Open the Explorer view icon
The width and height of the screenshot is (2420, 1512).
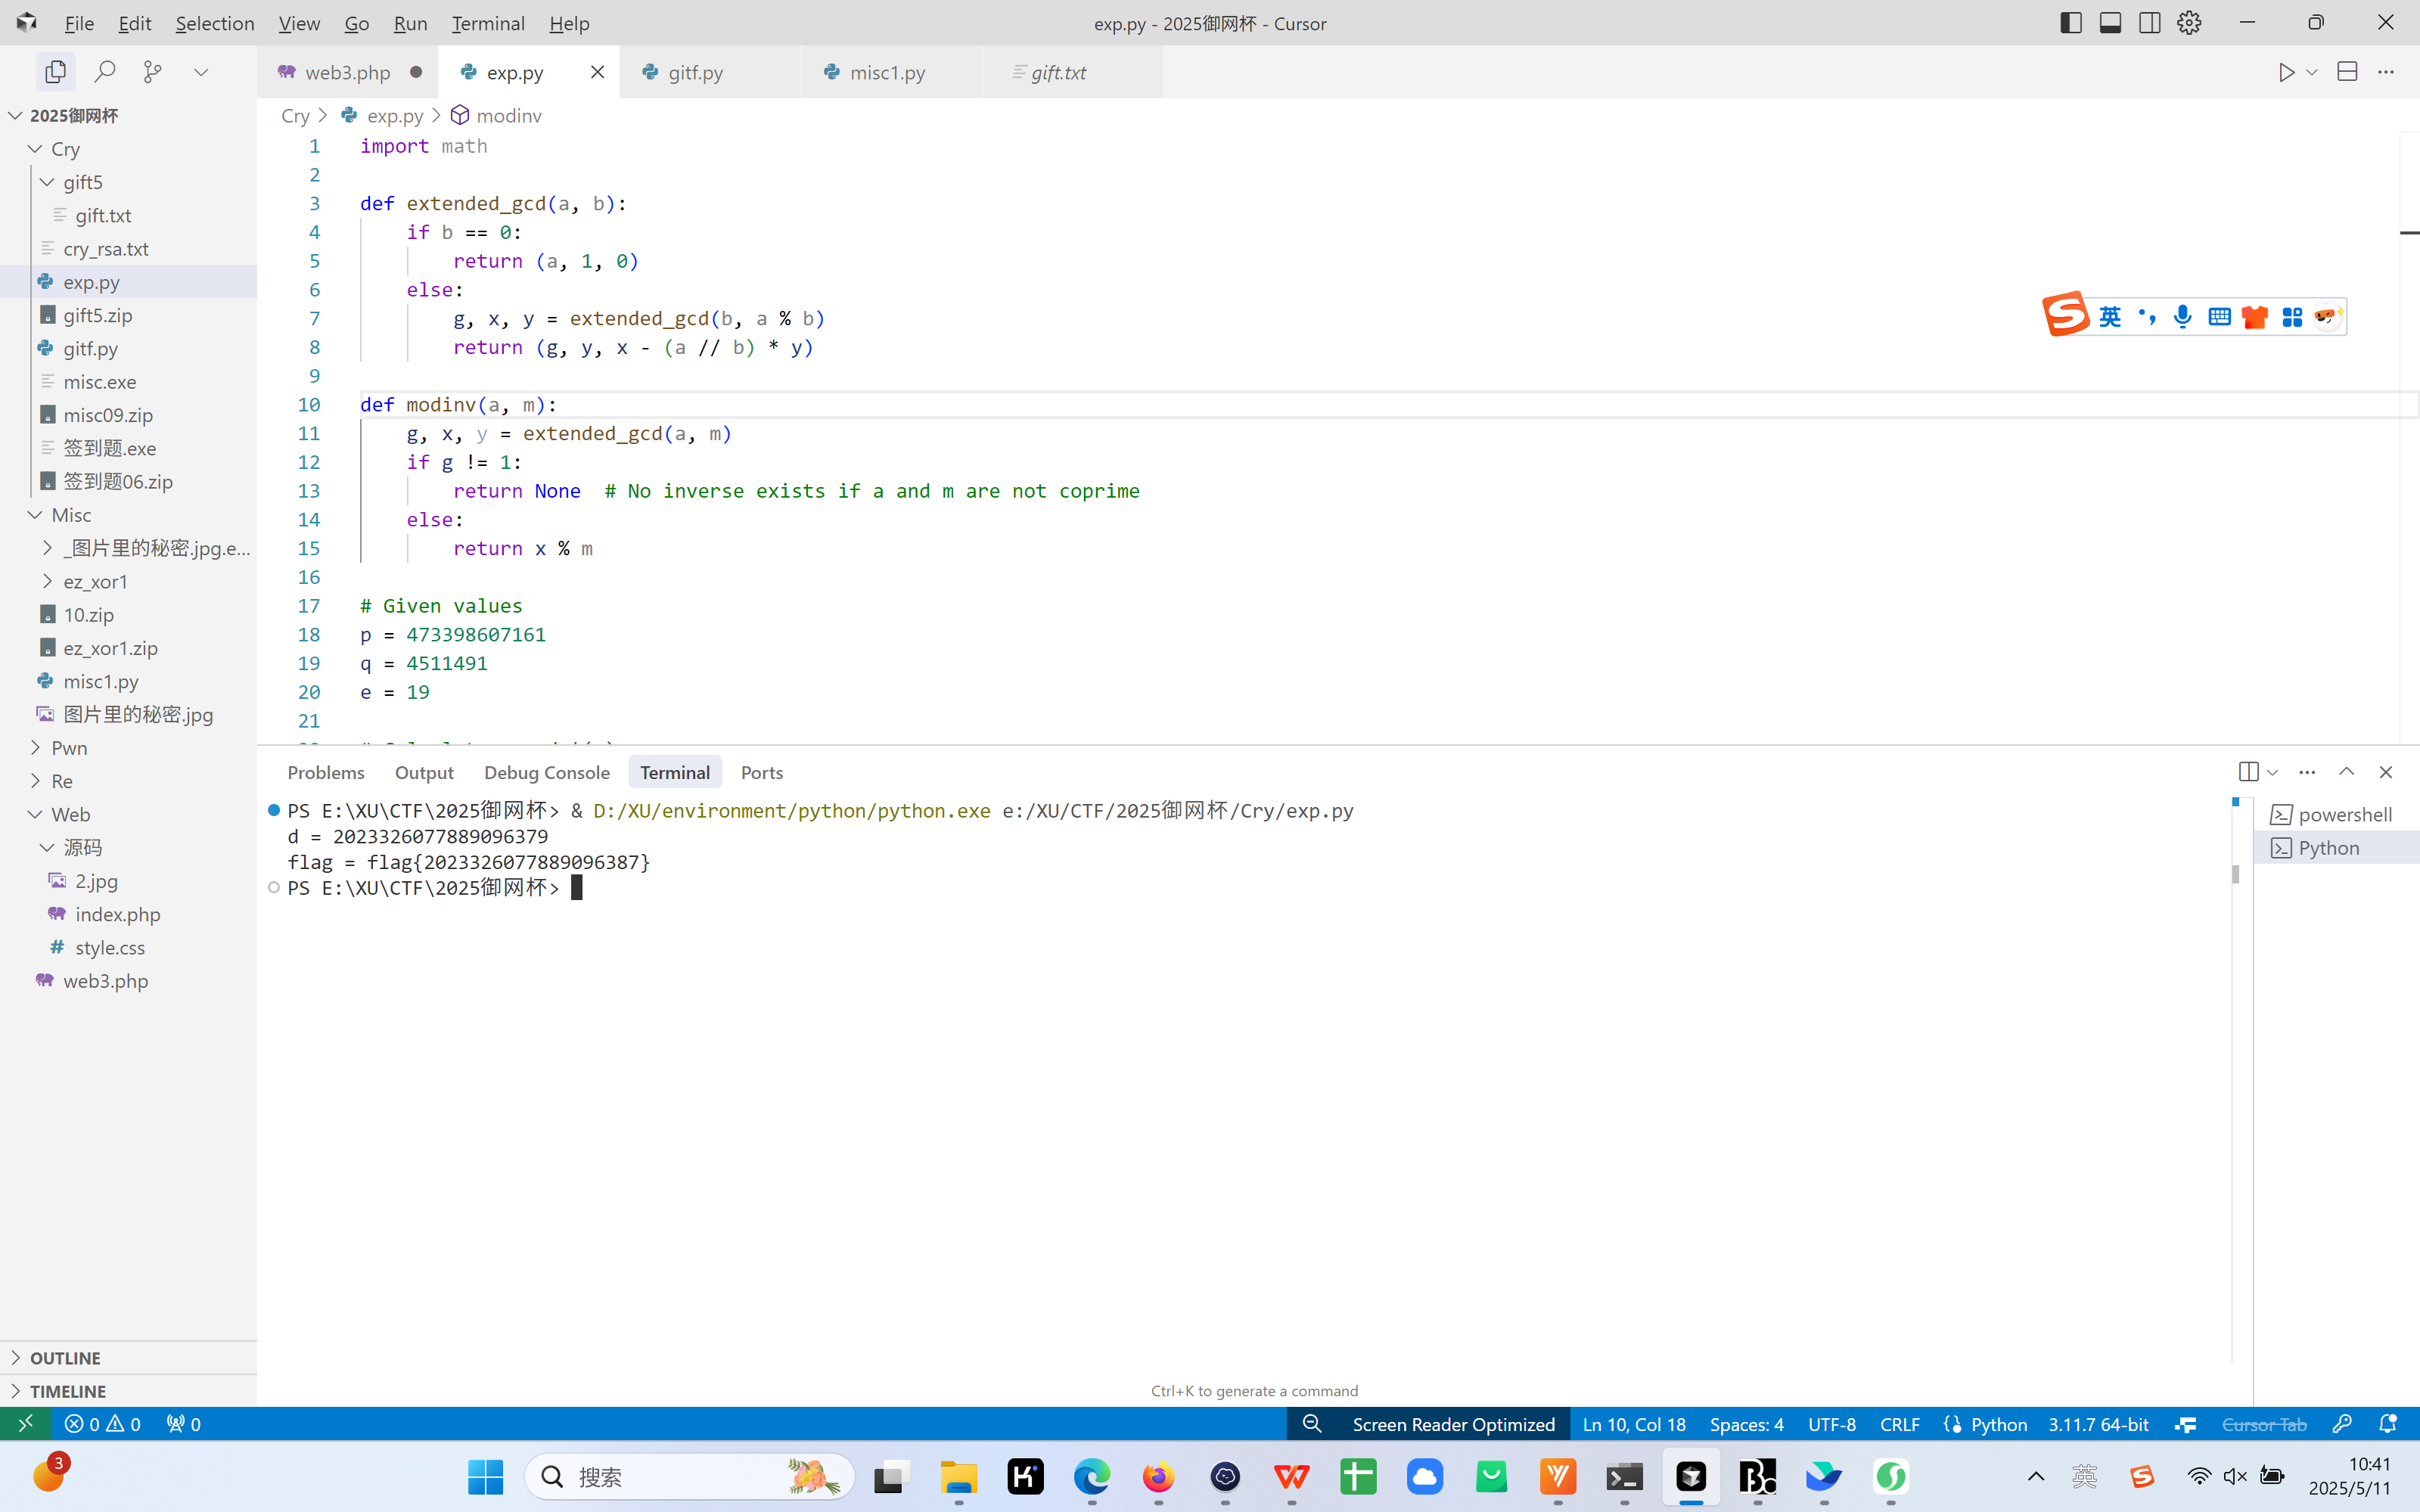tap(55, 72)
